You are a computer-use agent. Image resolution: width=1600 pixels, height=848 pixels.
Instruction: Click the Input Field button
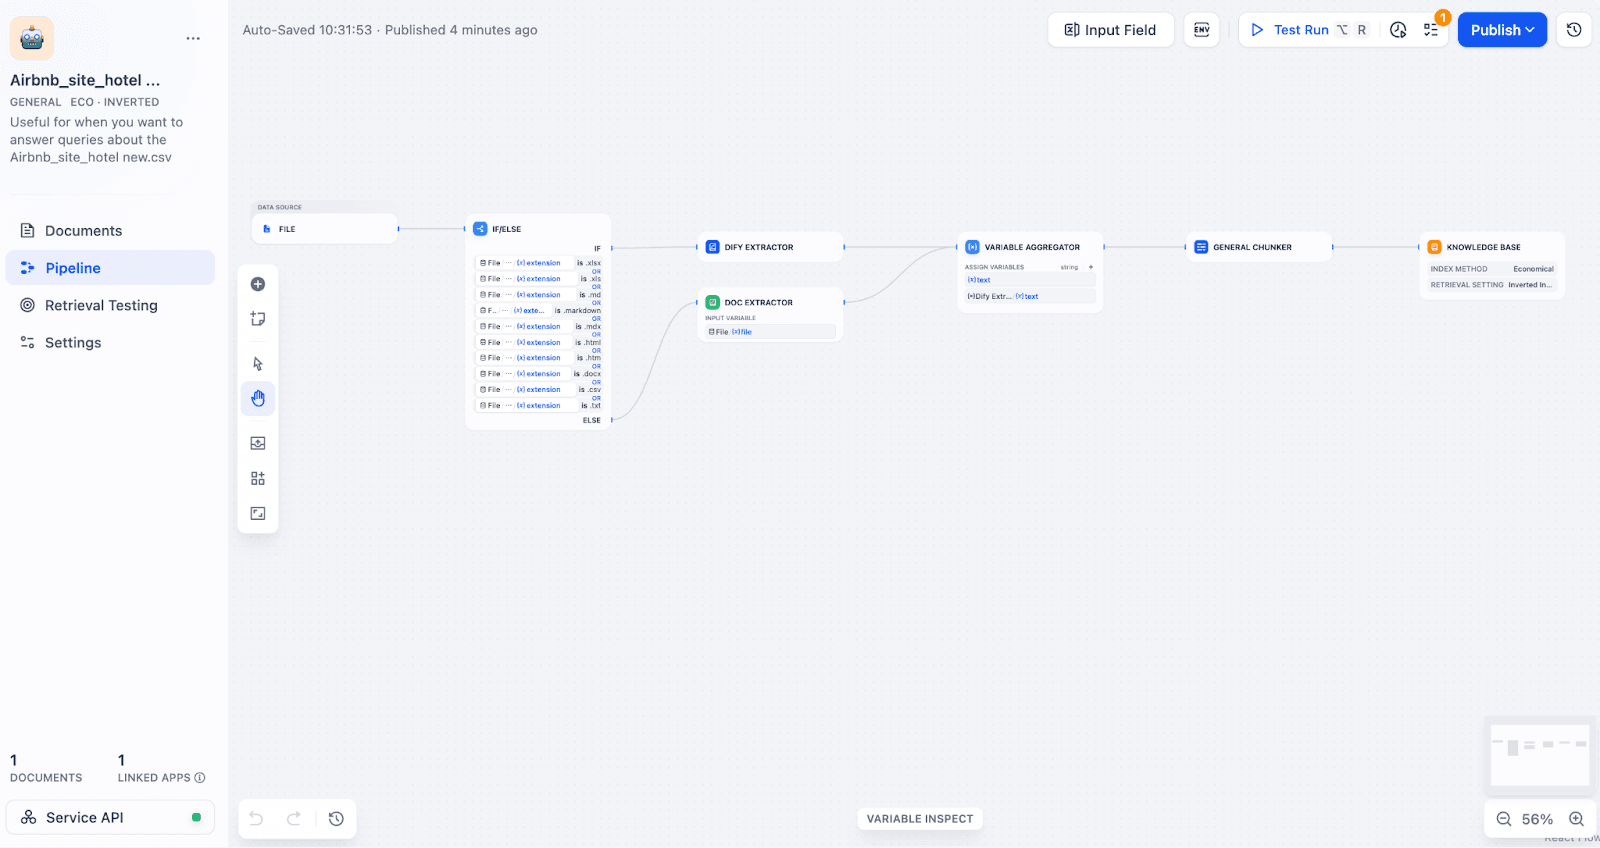click(1110, 30)
